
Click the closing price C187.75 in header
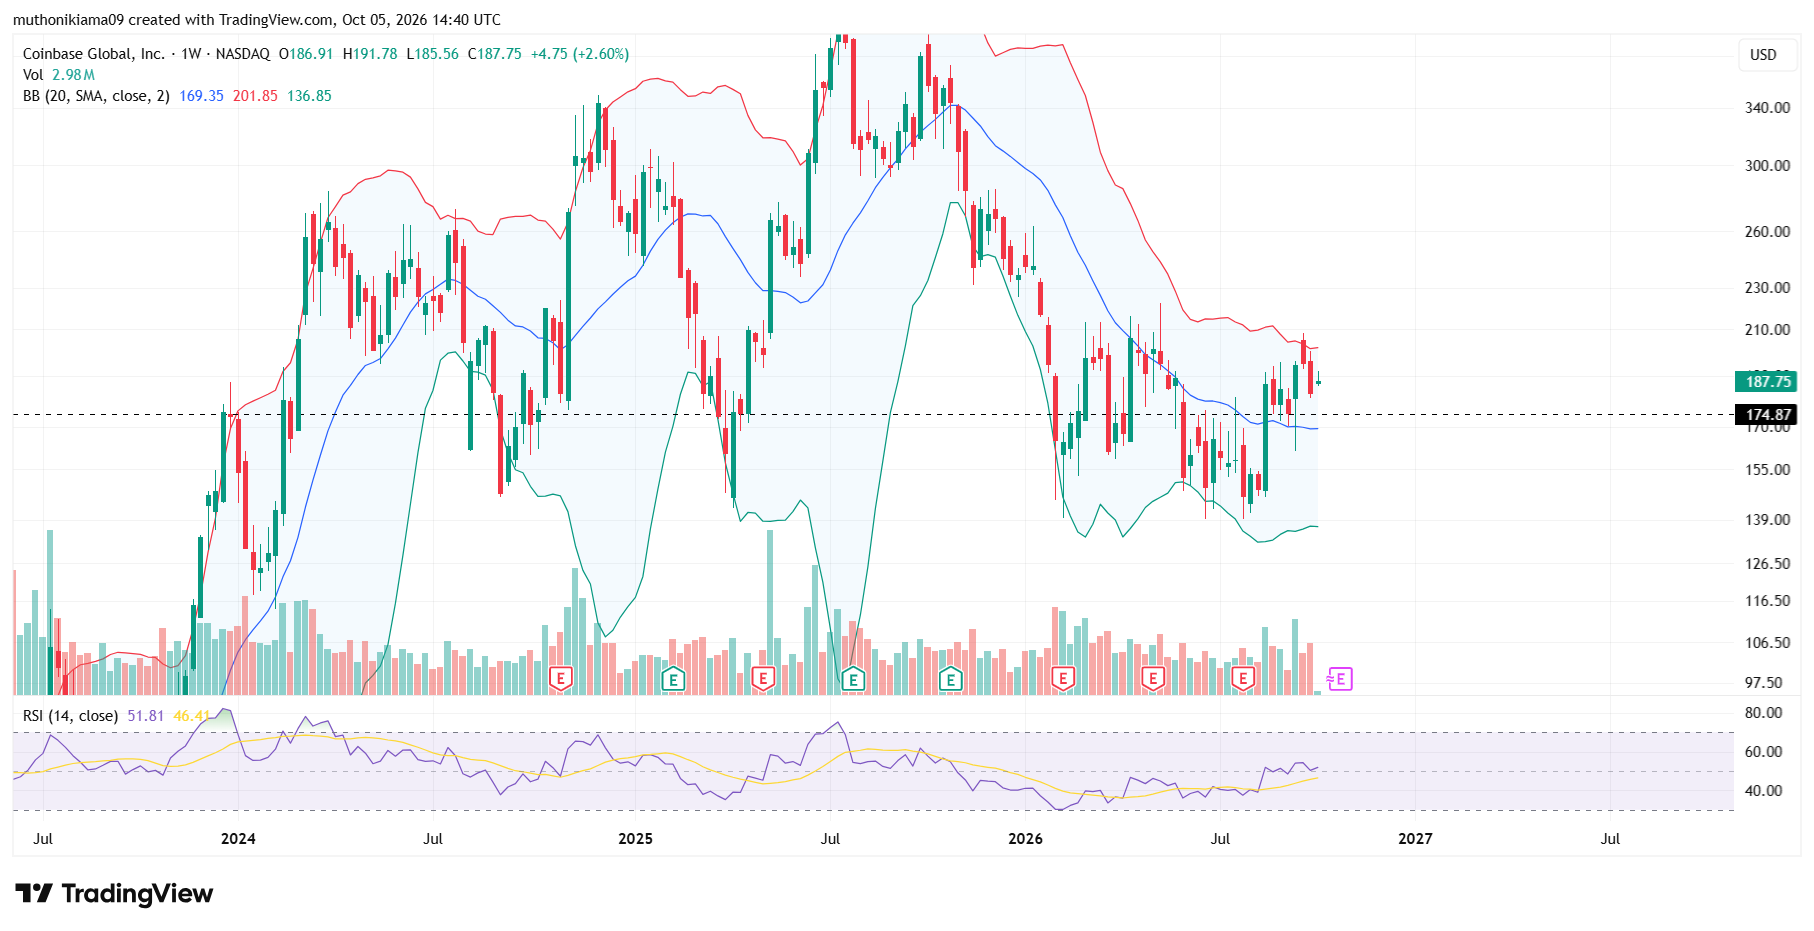coord(495,54)
